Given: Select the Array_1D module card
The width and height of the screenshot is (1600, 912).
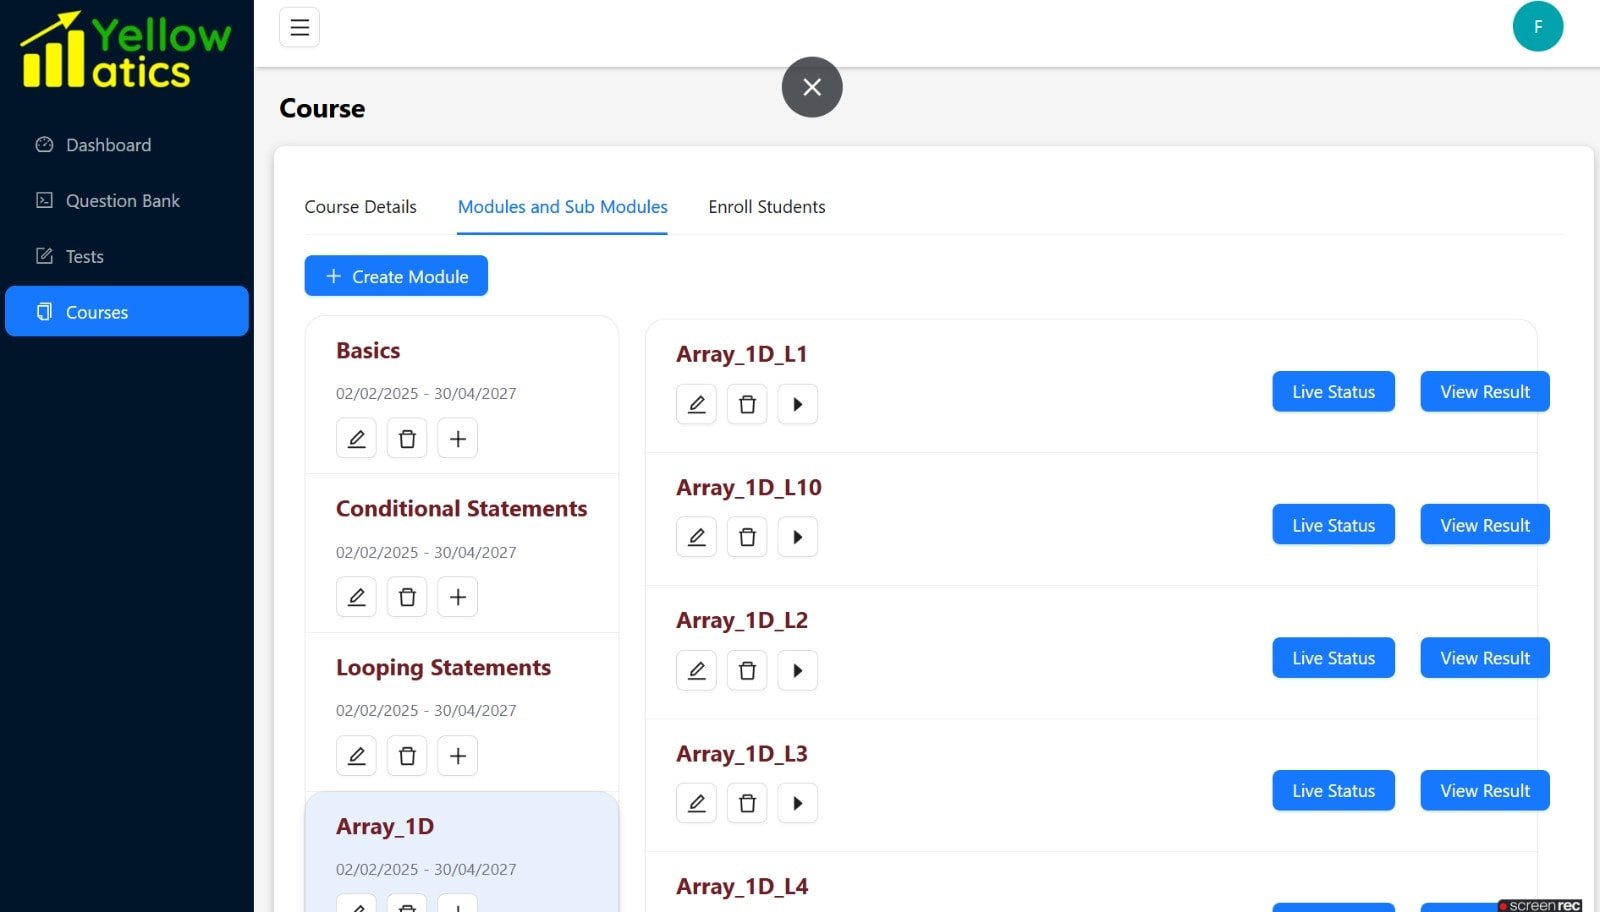Looking at the screenshot, I should 462,852.
